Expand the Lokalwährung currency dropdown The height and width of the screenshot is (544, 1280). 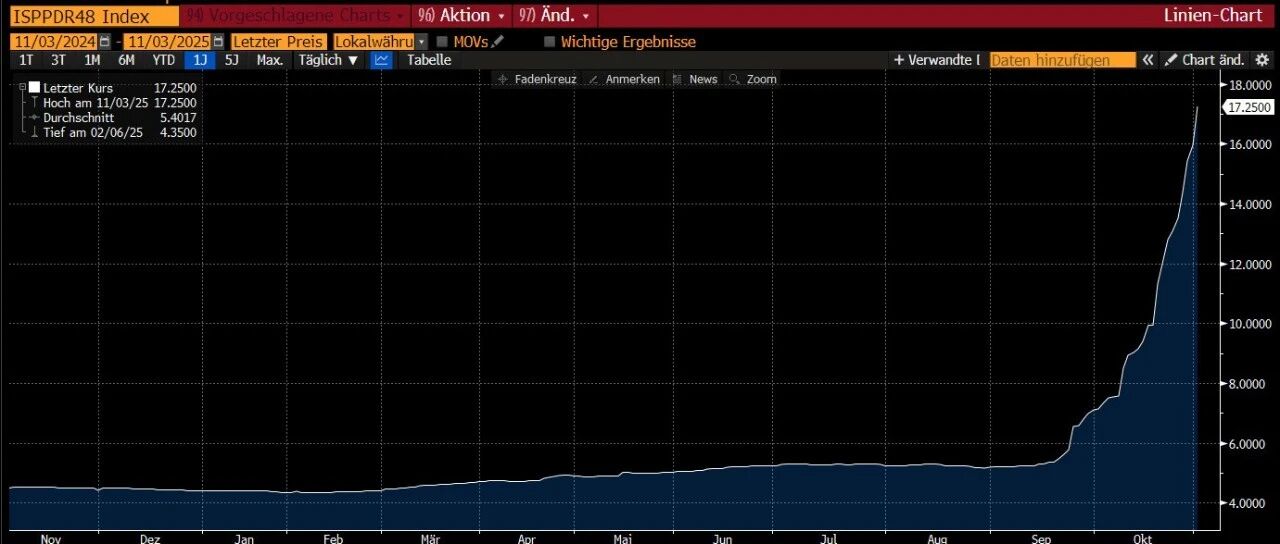pos(421,42)
